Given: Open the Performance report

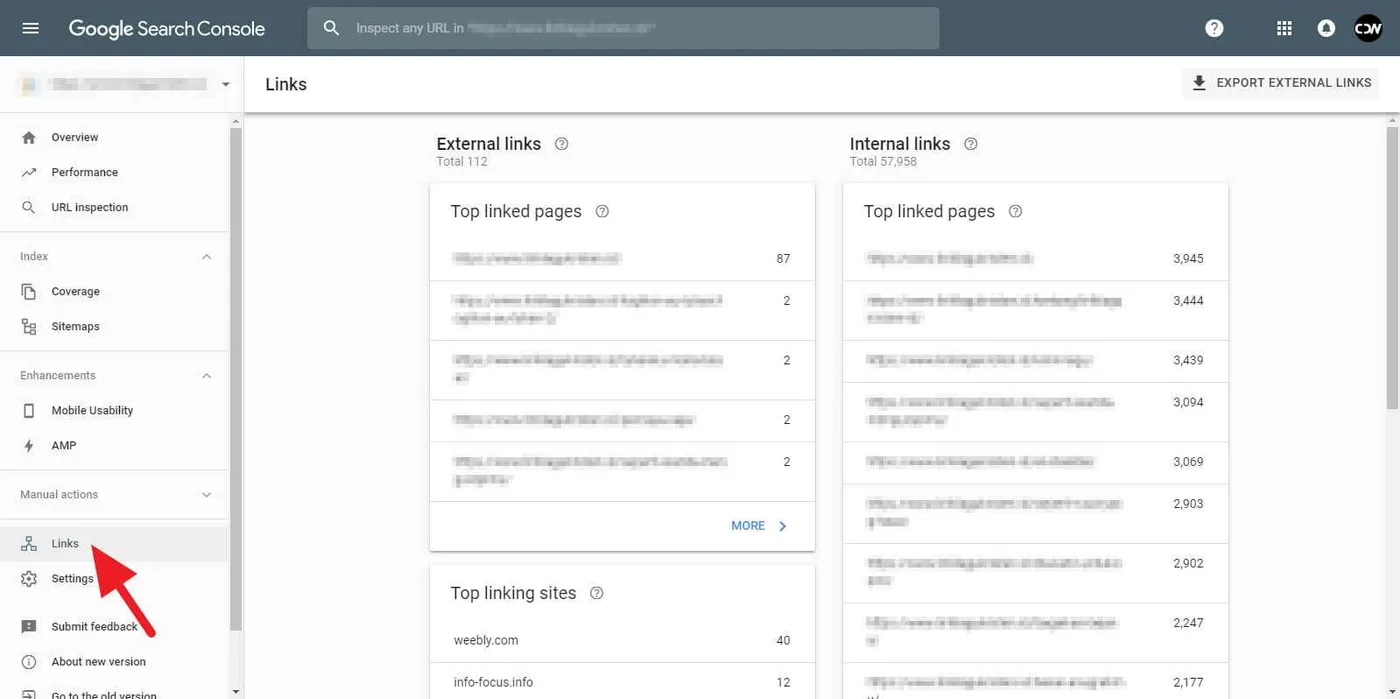Looking at the screenshot, I should (x=114, y=172).
